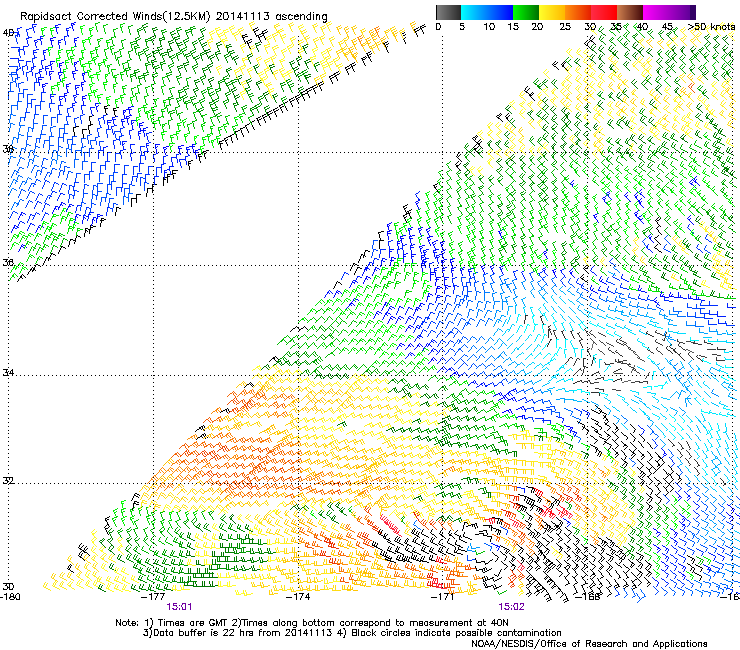Click the cyan-to-blue 5–15 knots legend segment
The width and height of the screenshot is (740, 650).
[487, 12]
